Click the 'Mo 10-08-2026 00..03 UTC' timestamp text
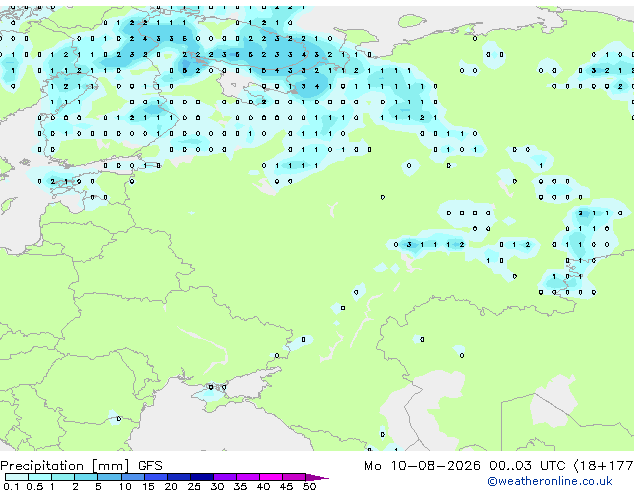This screenshot has height=490, width=634. click(x=465, y=466)
